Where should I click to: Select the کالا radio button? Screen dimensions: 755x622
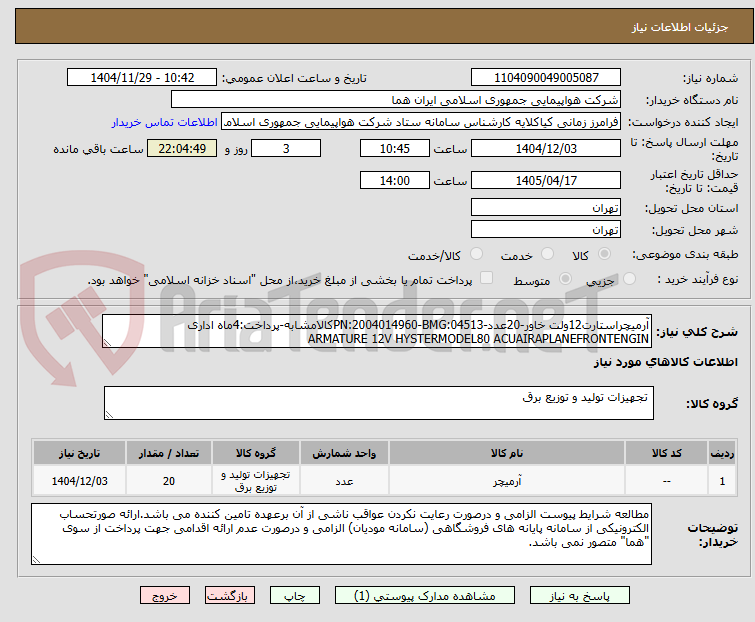[604, 254]
